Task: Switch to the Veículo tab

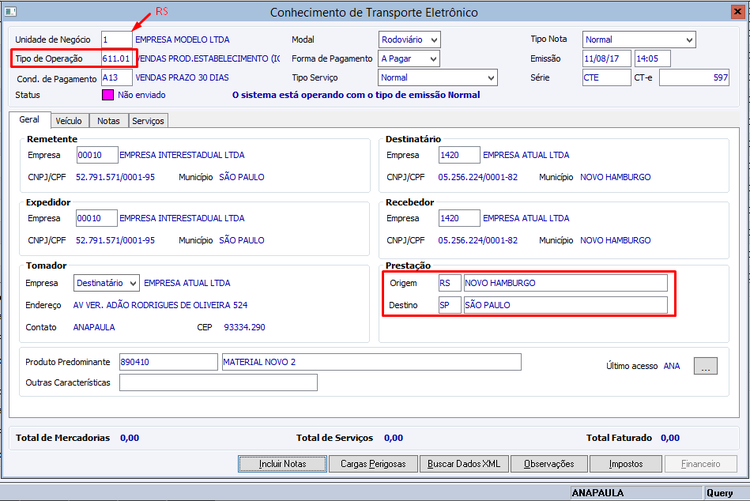Action: [x=69, y=121]
